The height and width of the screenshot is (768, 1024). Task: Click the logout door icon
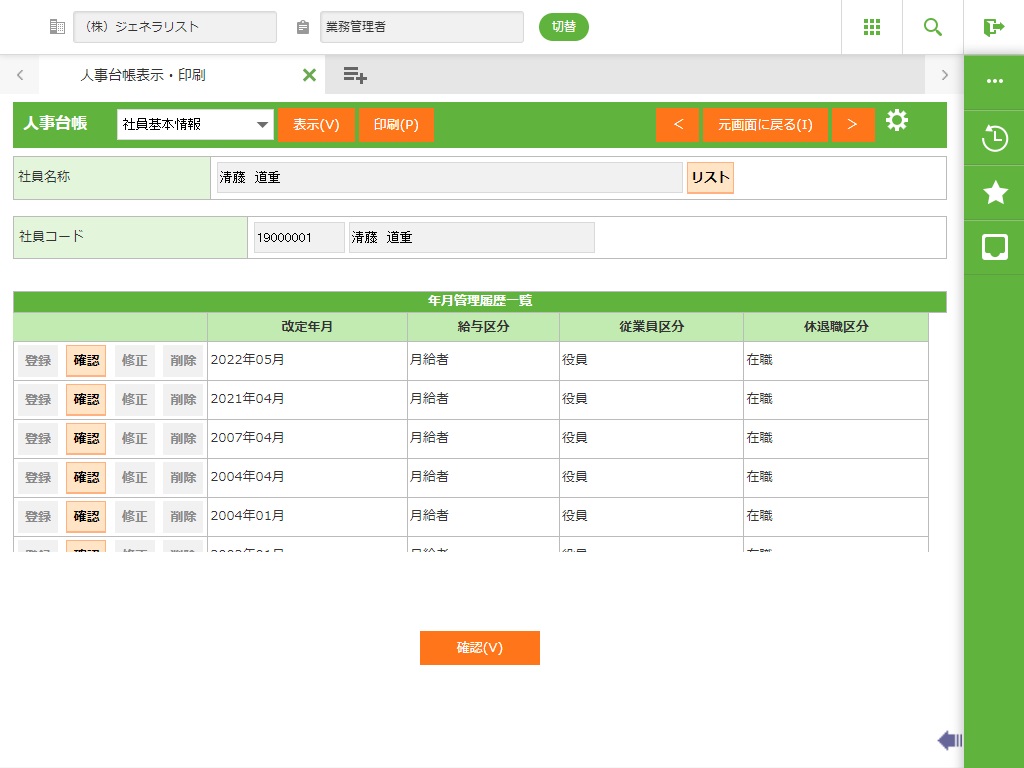point(994,27)
